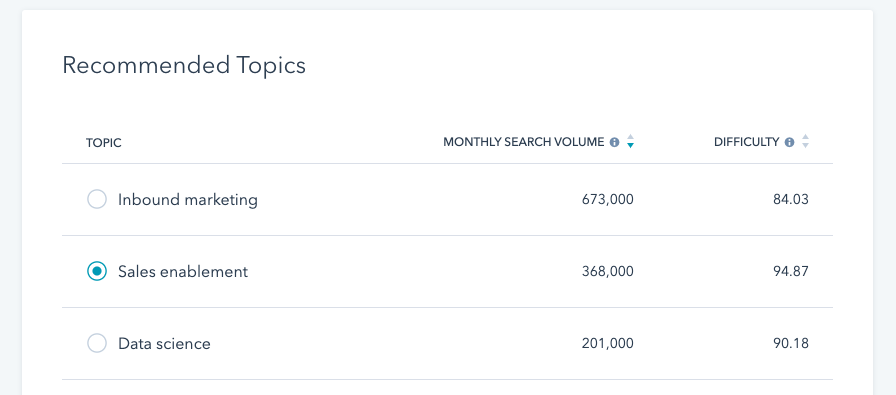Click the Monthly Search Volume info icon
896x395 pixels.
tap(614, 142)
